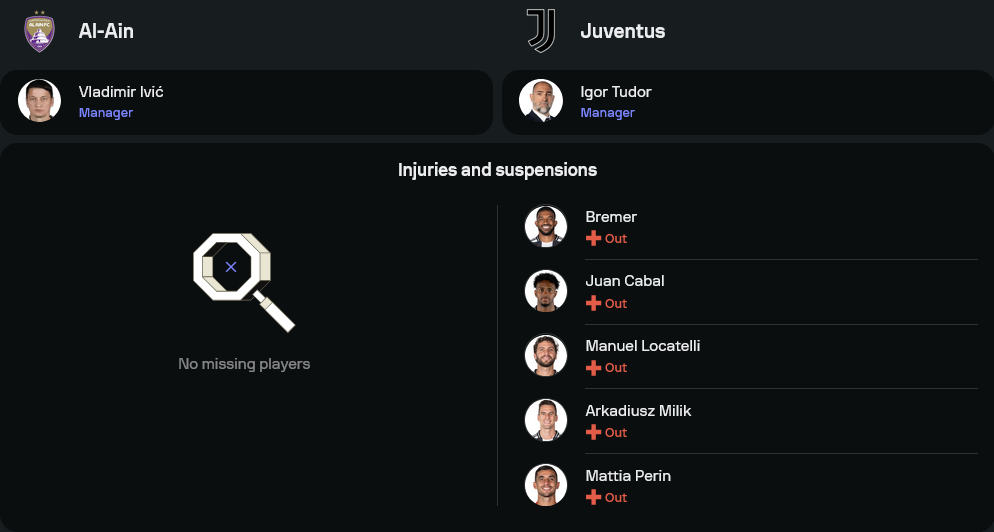
Task: Click the Al-Ain club crest
Action: tap(39, 31)
